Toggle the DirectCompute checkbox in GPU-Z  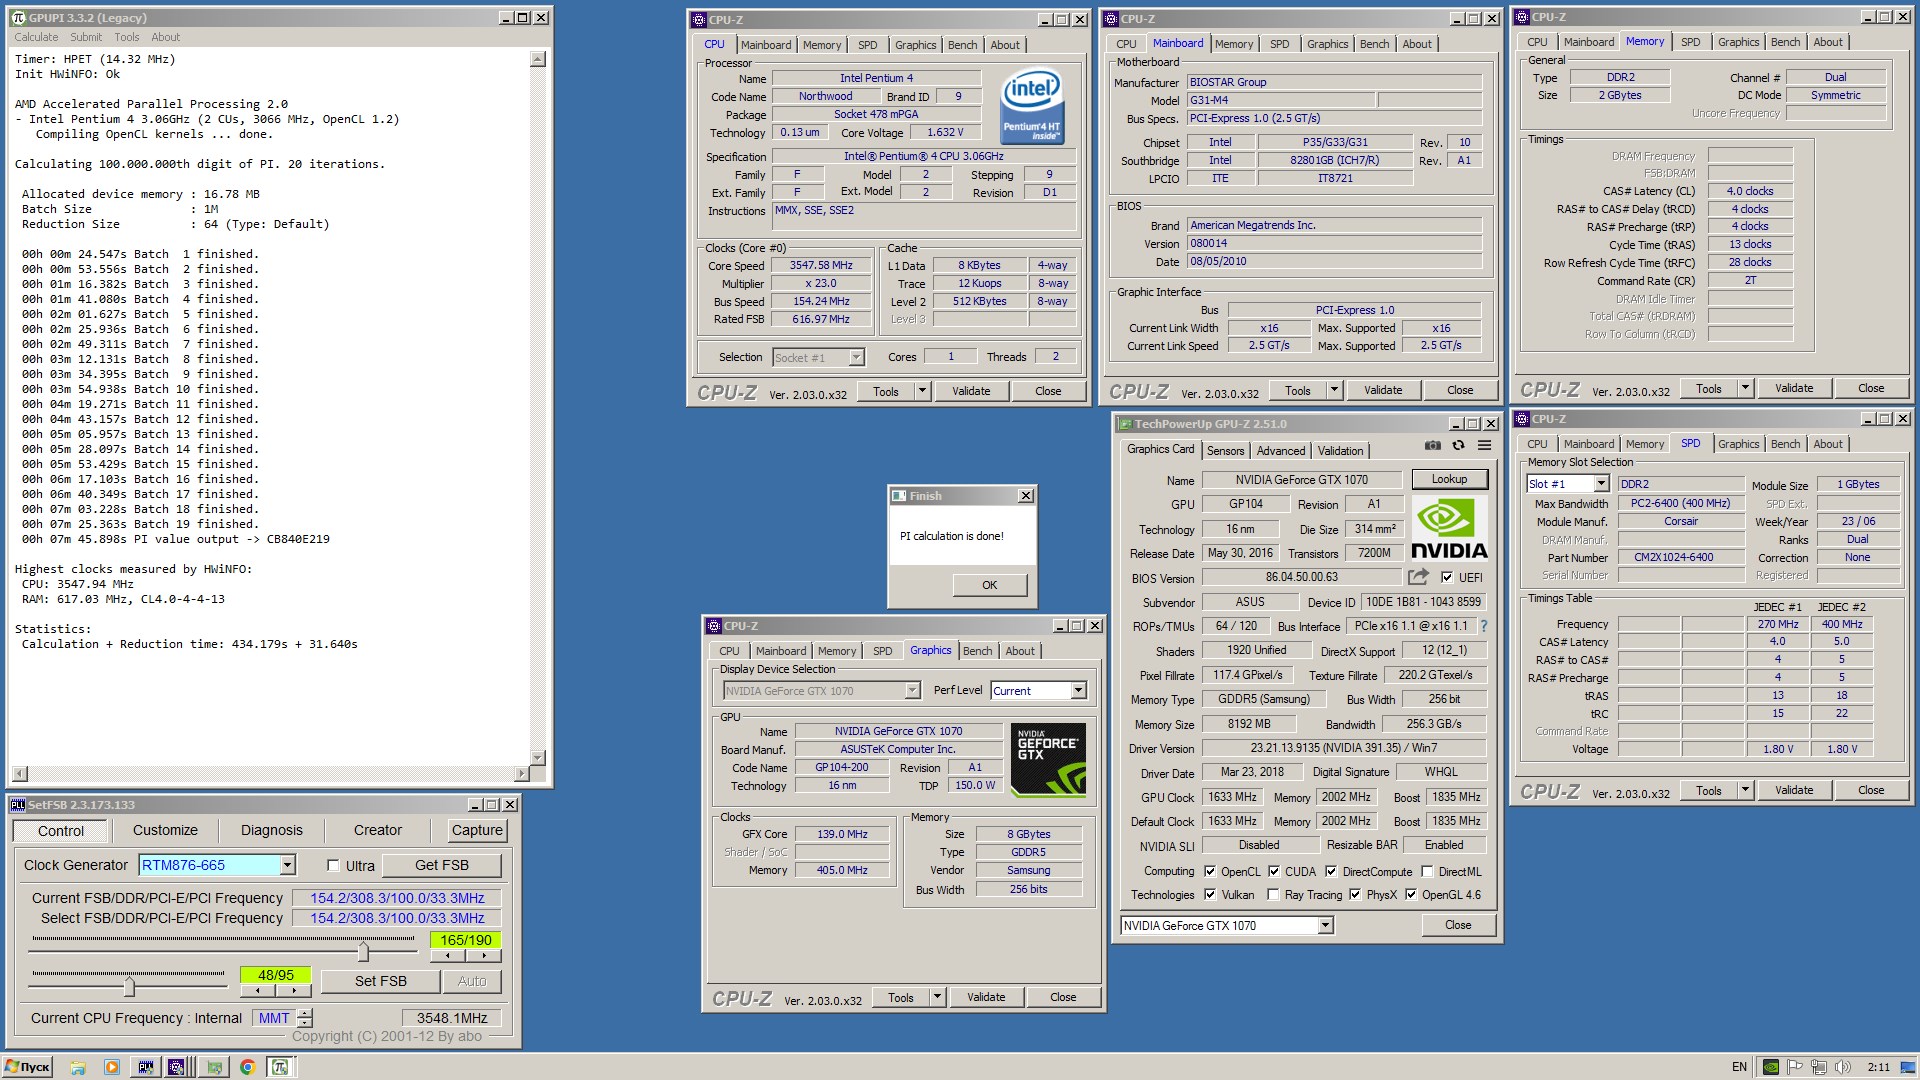pos(1331,872)
